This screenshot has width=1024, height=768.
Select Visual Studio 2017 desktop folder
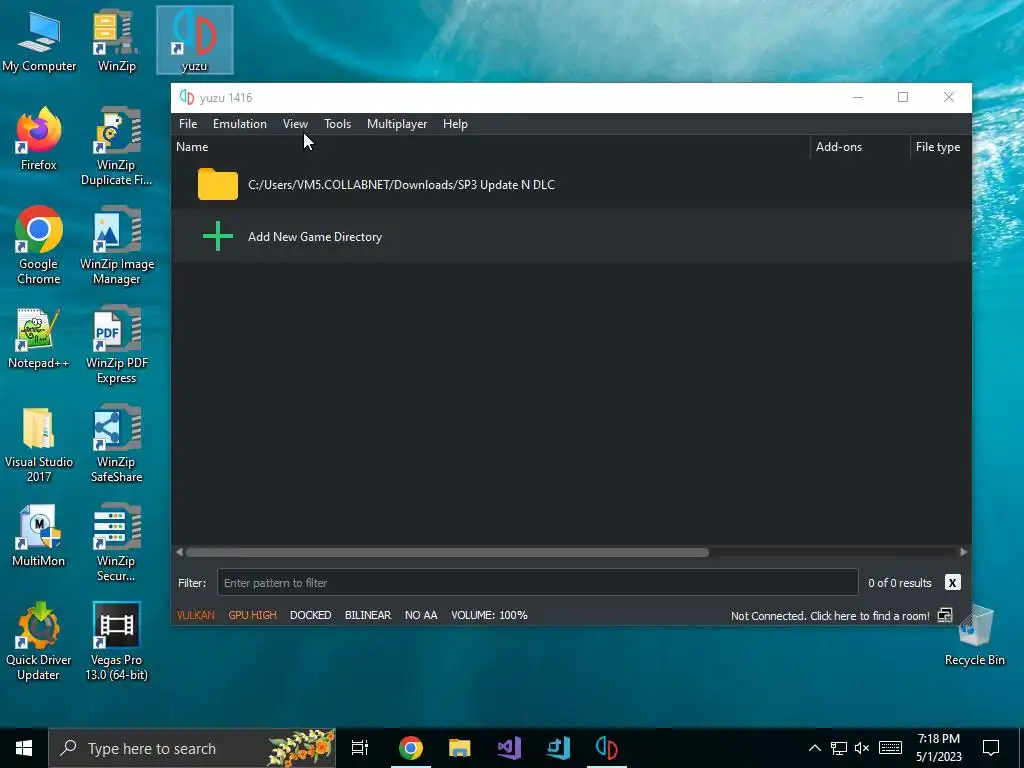(x=39, y=443)
